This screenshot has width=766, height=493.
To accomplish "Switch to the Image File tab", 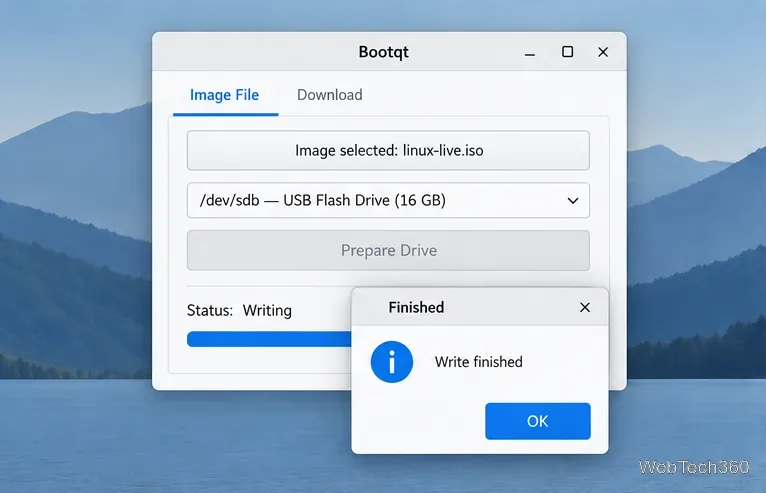I will (225, 95).
